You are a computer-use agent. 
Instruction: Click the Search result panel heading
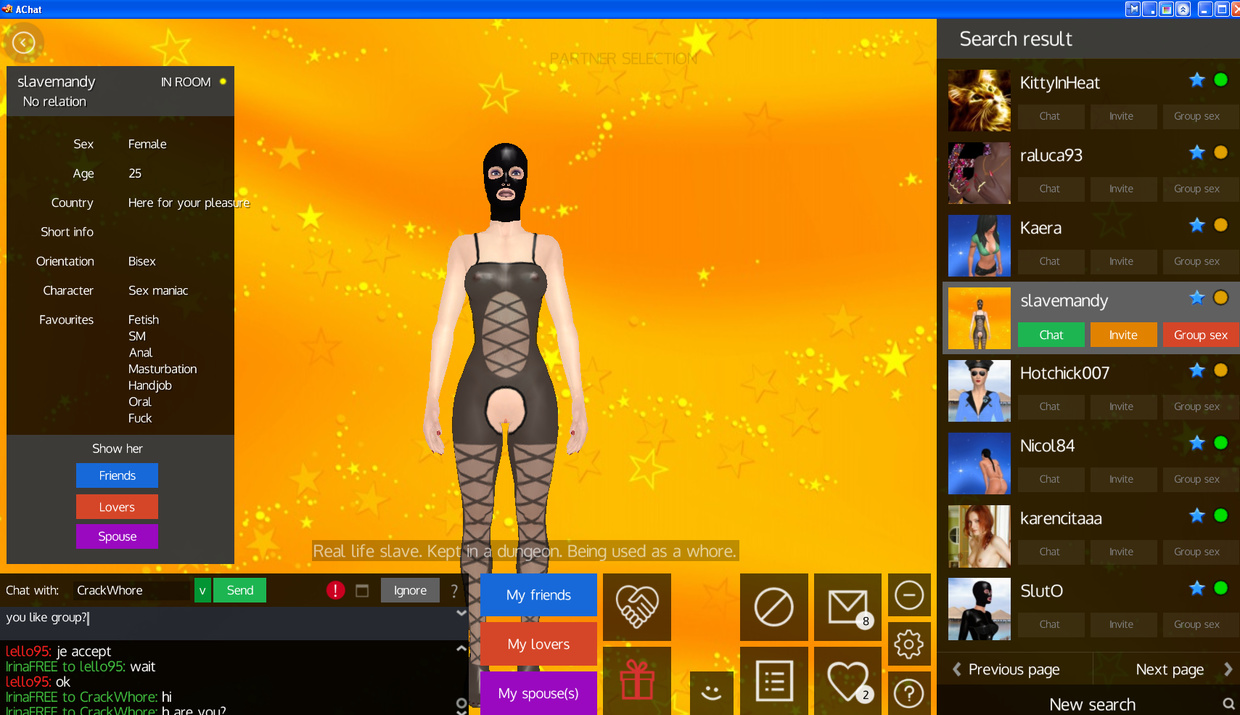click(x=1015, y=39)
